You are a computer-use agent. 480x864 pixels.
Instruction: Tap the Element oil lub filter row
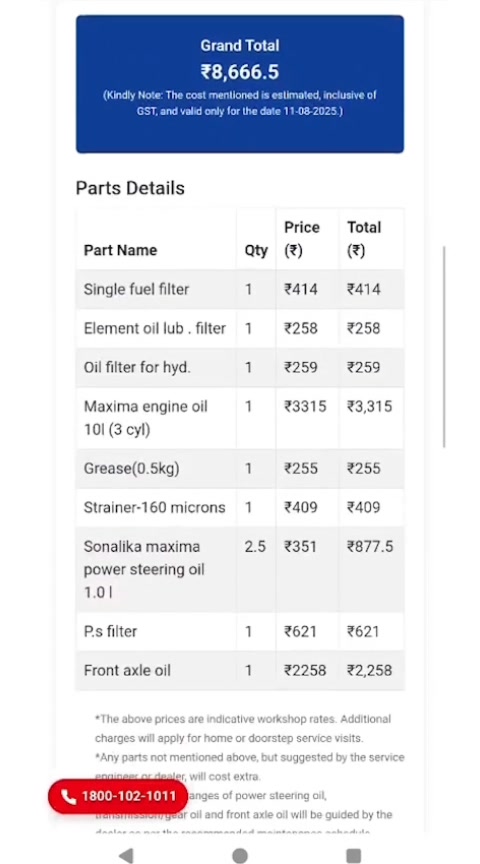(240, 328)
